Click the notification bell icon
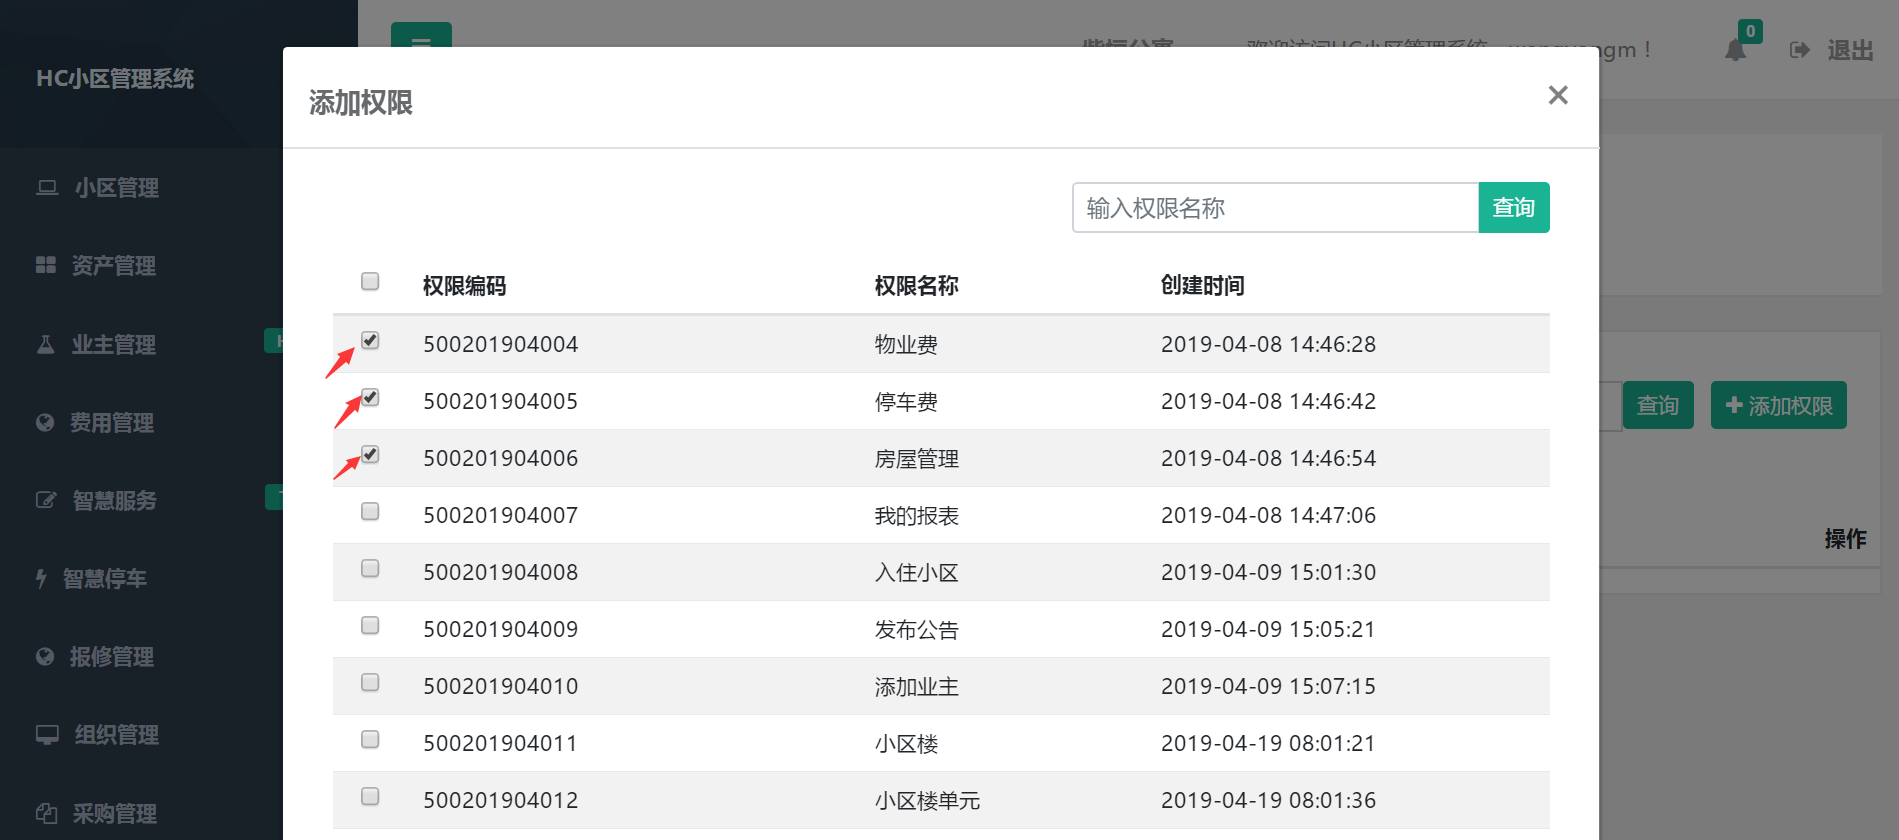Image resolution: width=1899 pixels, height=840 pixels. click(x=1735, y=50)
